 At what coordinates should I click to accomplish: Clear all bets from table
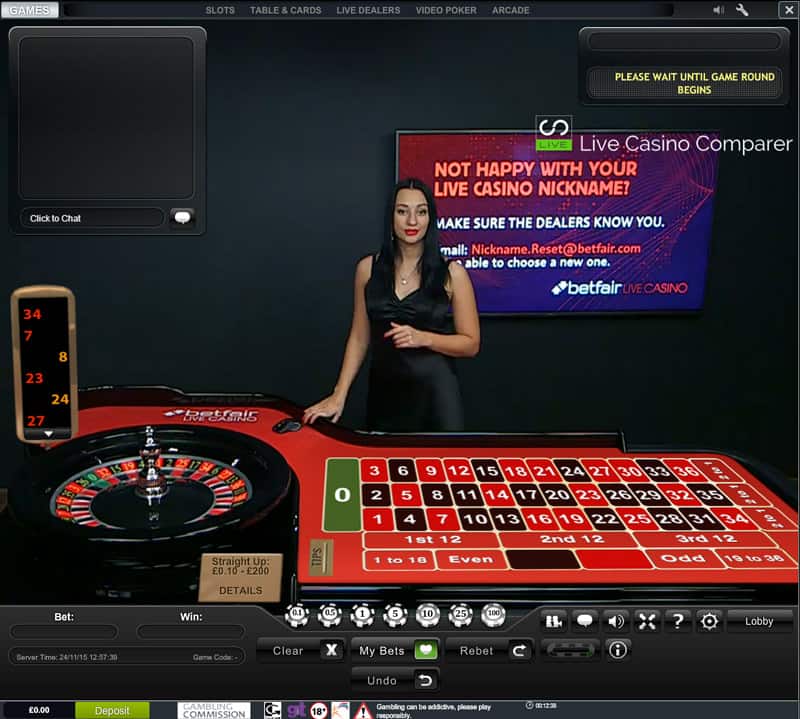click(x=301, y=650)
